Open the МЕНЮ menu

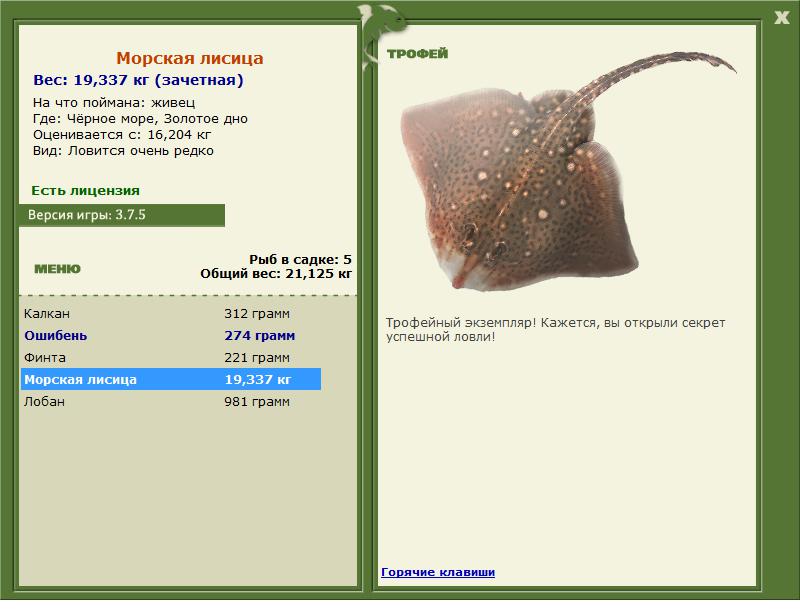click(57, 269)
